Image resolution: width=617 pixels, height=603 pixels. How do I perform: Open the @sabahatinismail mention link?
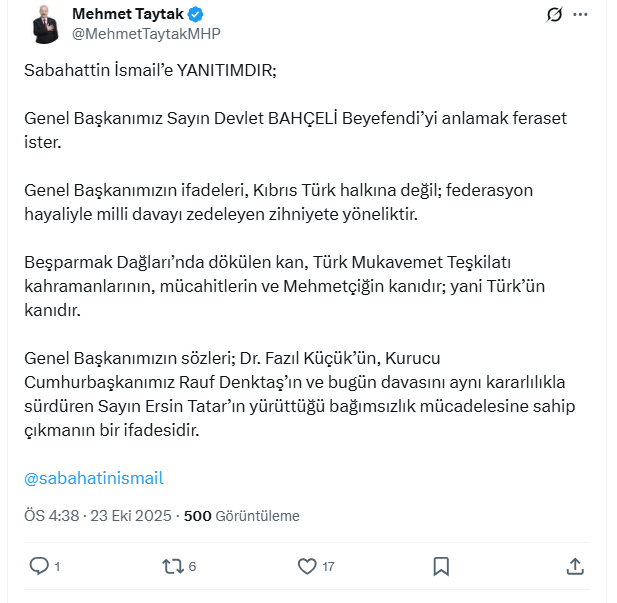tap(93, 478)
